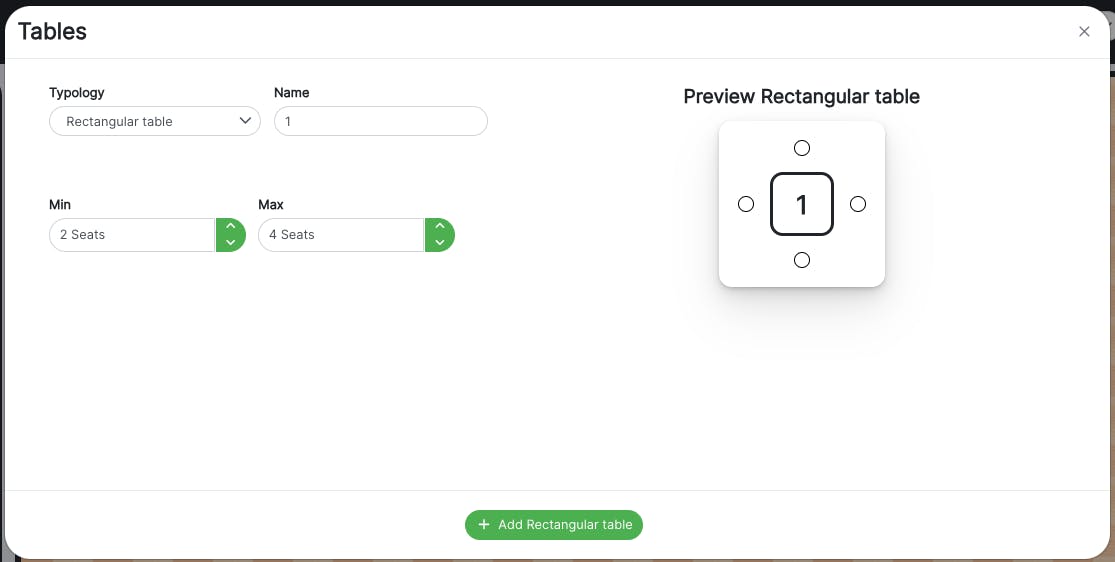Click the plus icon on Add button
This screenshot has height=562, width=1115.
(484, 525)
